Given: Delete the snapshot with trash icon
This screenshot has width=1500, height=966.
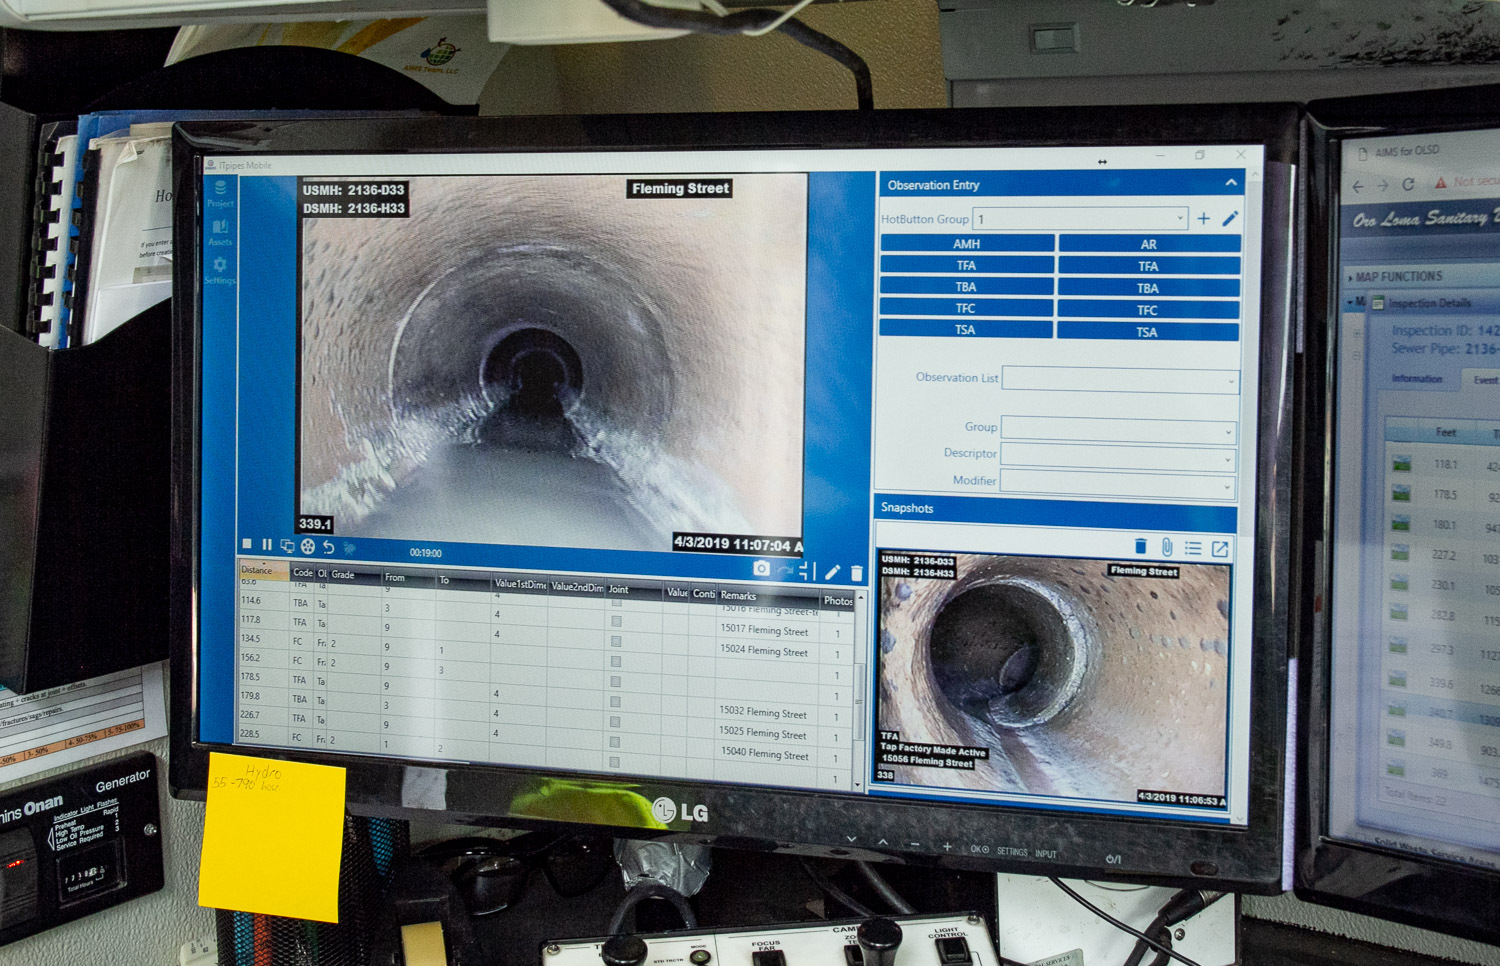Looking at the screenshot, I should [1140, 546].
